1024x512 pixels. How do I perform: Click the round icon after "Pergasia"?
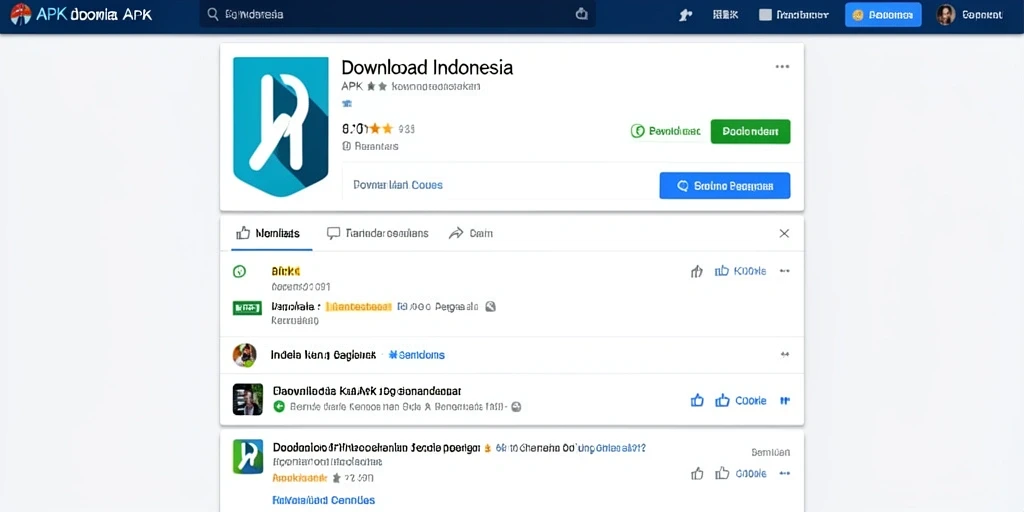(x=491, y=306)
